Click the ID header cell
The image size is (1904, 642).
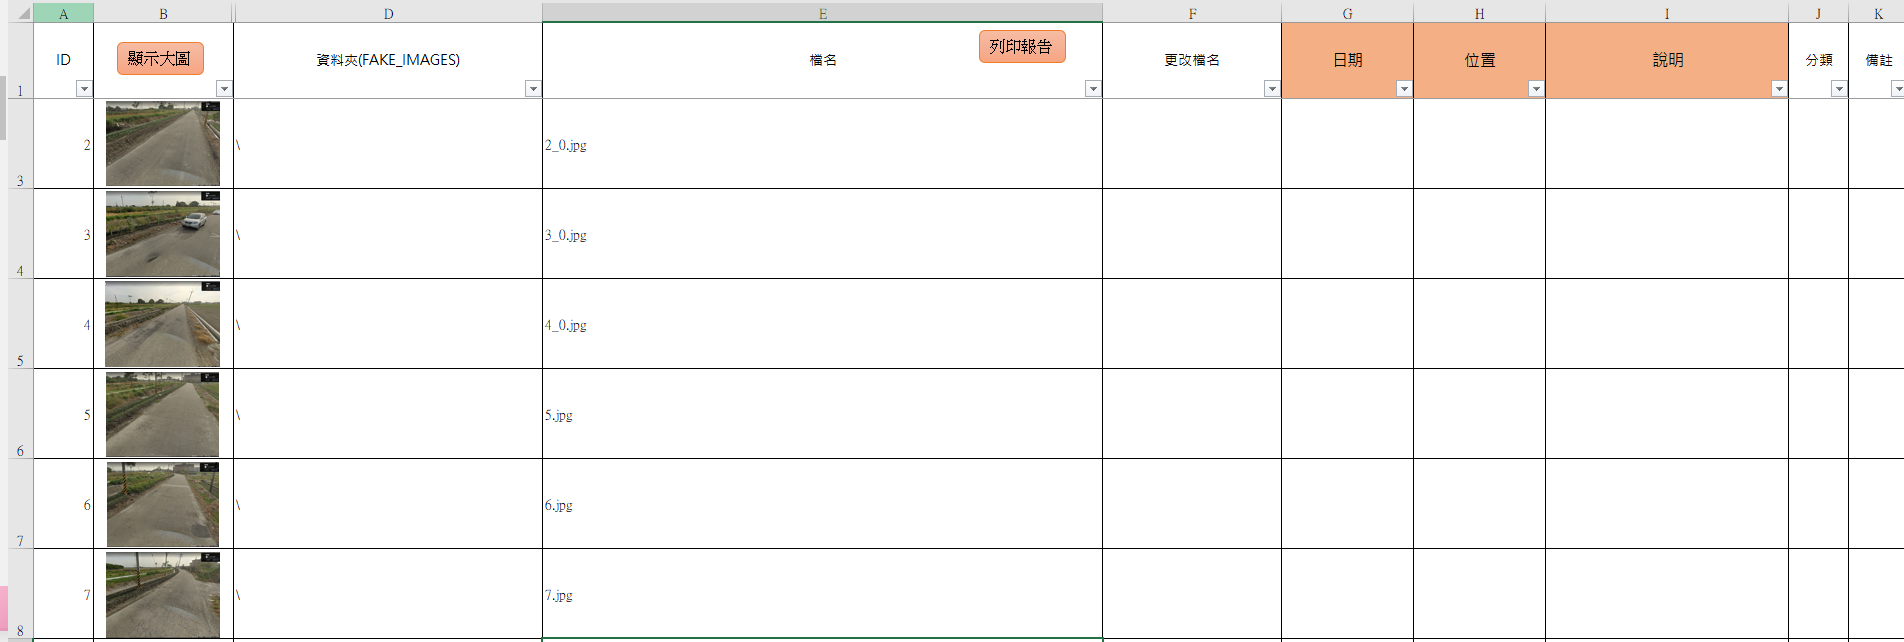pos(64,60)
